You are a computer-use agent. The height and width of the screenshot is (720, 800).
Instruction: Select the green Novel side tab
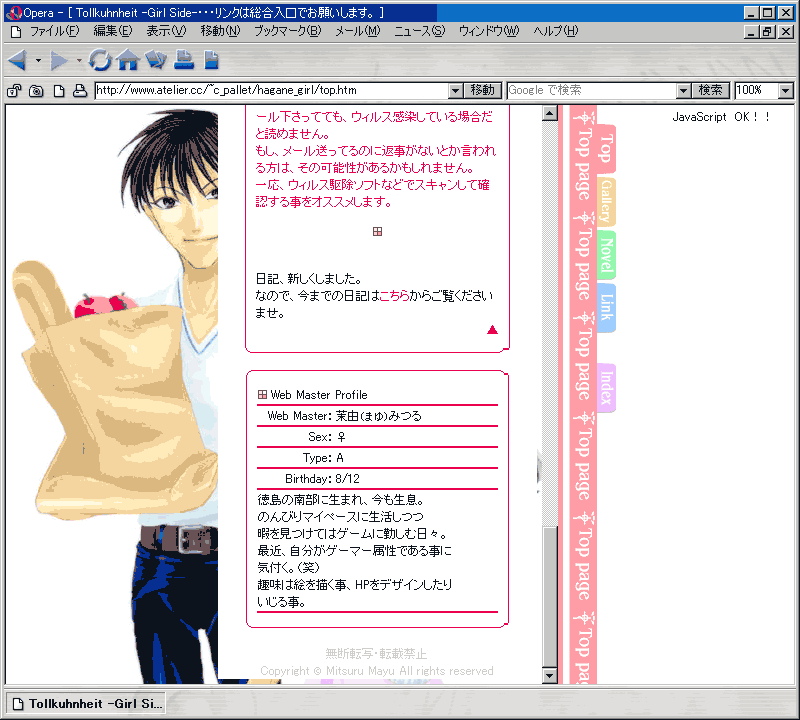coord(606,254)
